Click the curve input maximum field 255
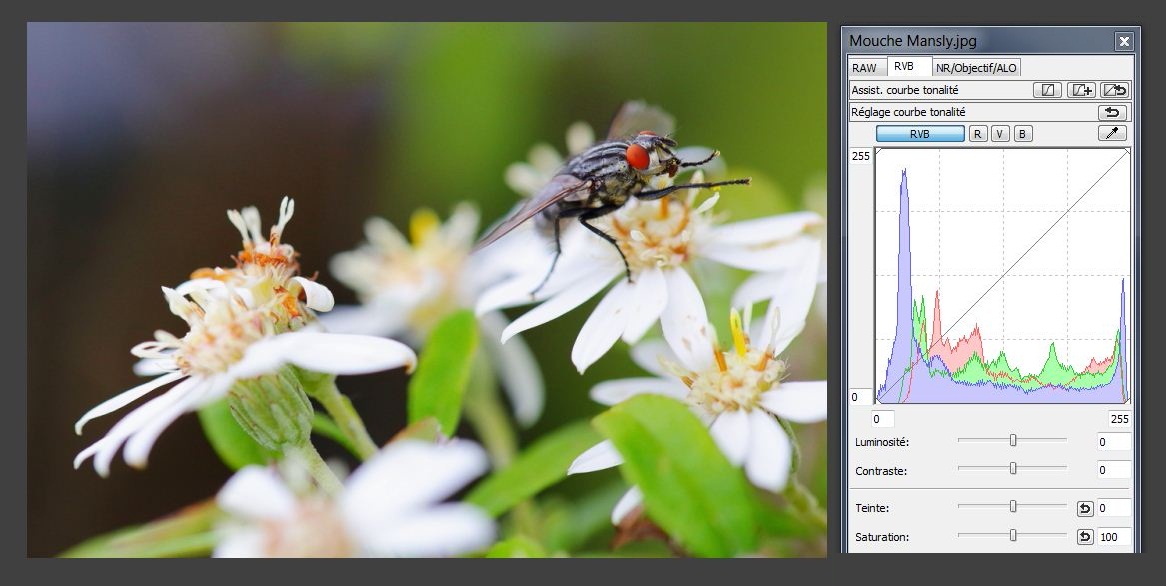The width and height of the screenshot is (1166, 586). coord(1119,419)
